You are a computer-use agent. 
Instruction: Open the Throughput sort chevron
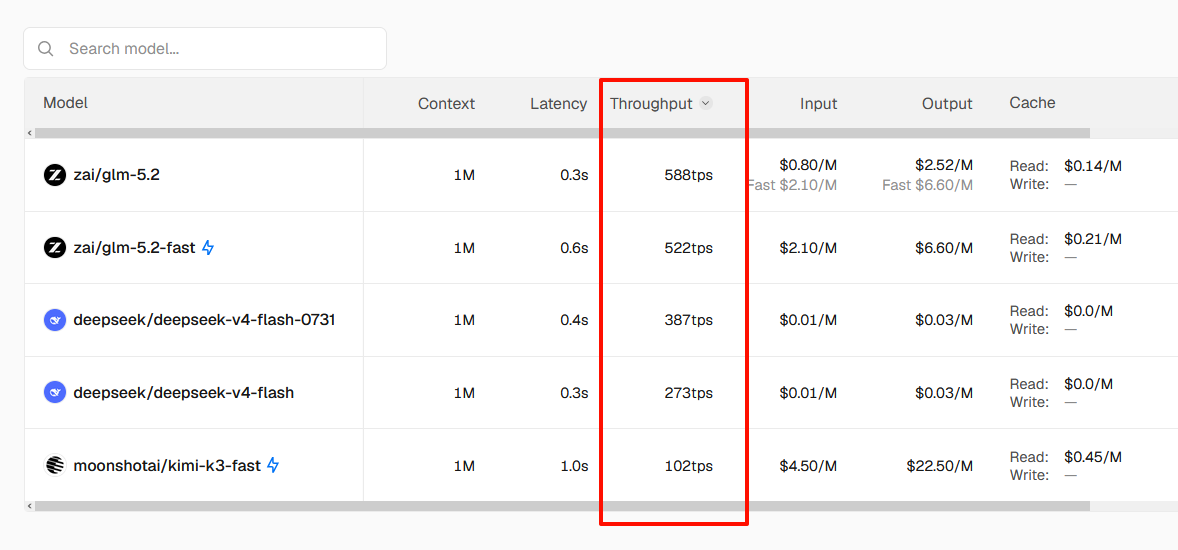705,104
